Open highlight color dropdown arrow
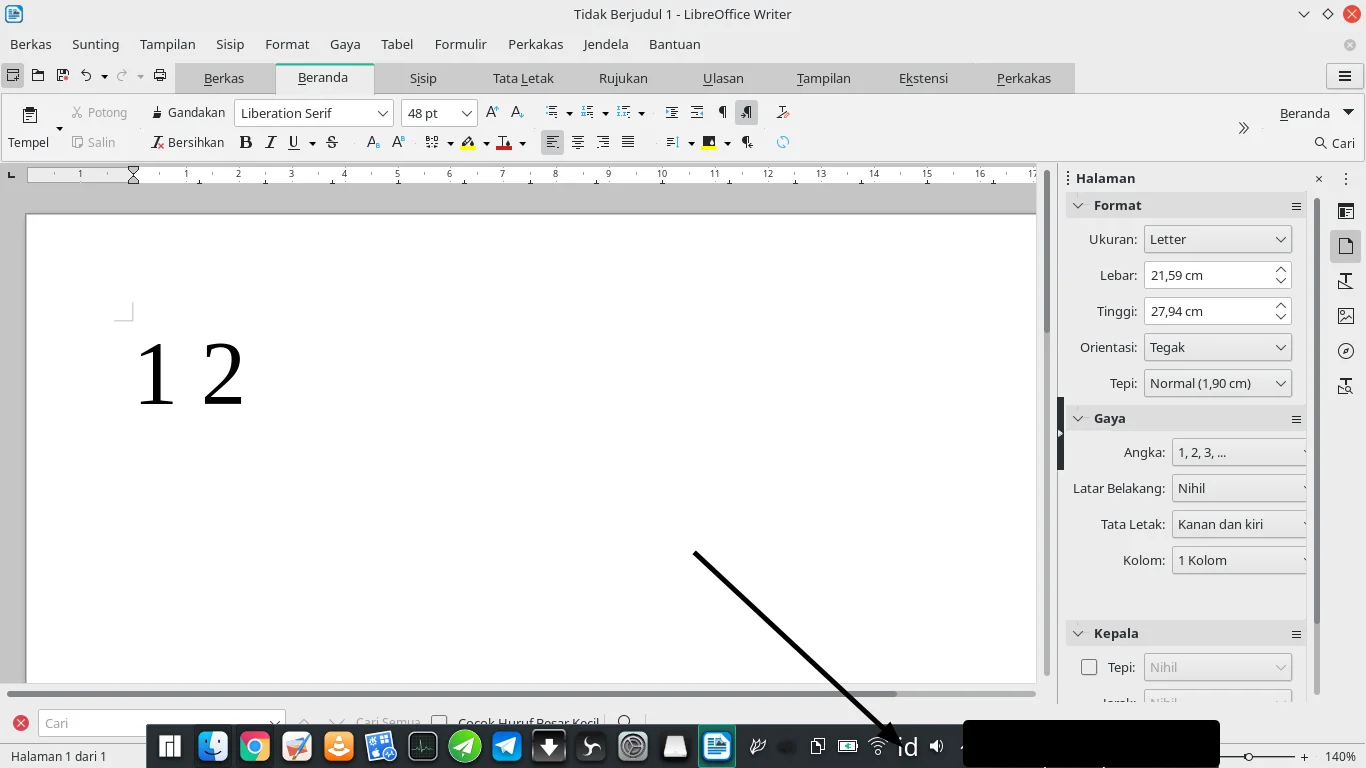 pos(486,143)
